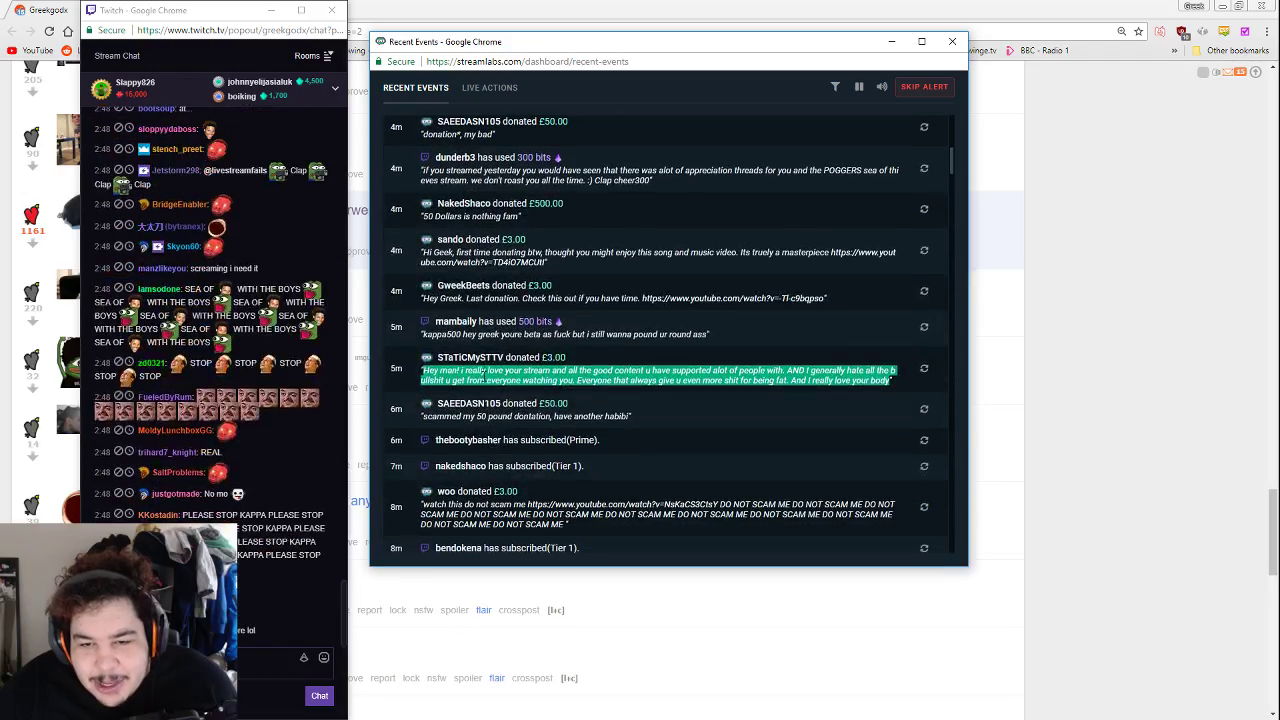Go back in the Greekgodx window
The image size is (1280, 720).
pyautogui.click(x=12, y=31)
